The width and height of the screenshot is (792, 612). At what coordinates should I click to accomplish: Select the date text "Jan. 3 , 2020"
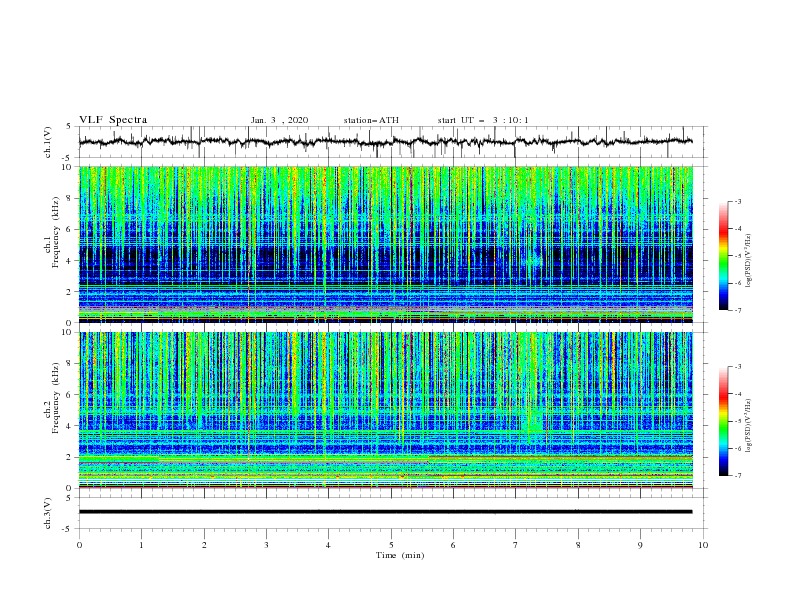pos(279,120)
